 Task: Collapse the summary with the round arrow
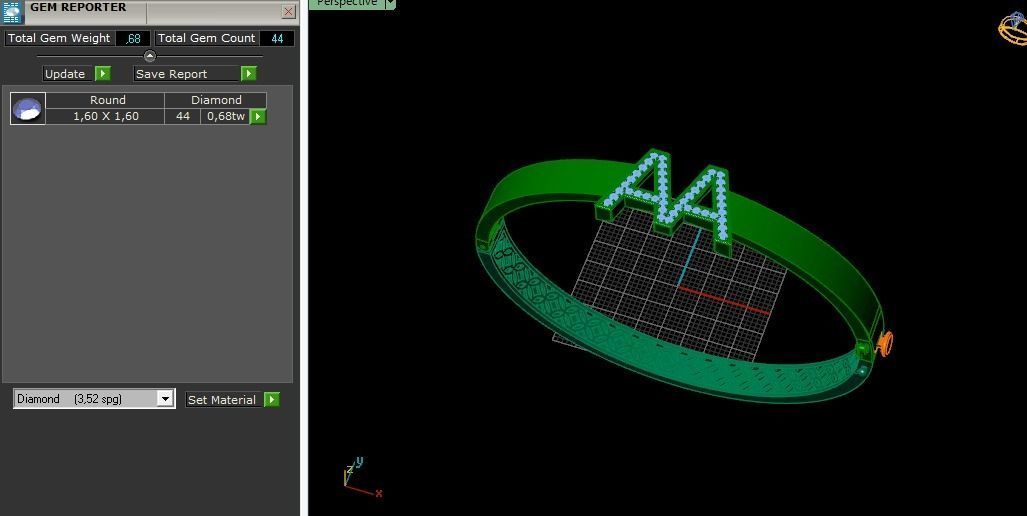tap(149, 56)
